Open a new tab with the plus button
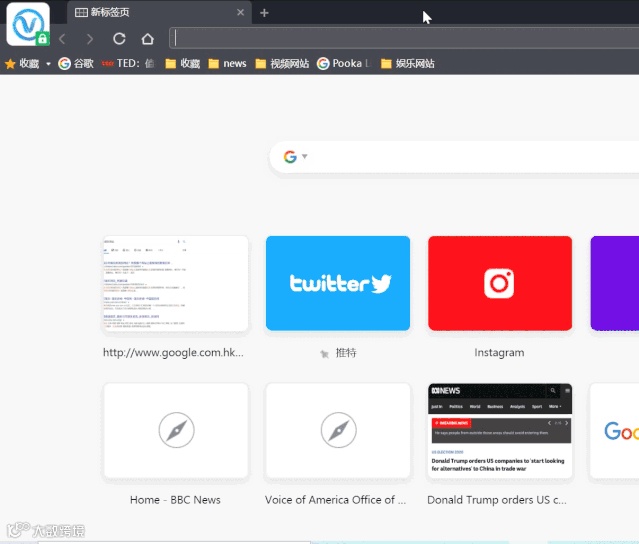Image resolution: width=639 pixels, height=544 pixels. tap(264, 13)
